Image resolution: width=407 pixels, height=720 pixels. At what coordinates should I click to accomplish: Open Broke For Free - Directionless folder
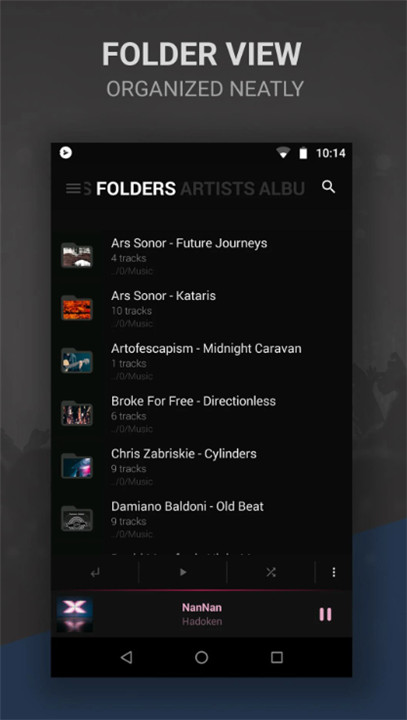(x=201, y=414)
